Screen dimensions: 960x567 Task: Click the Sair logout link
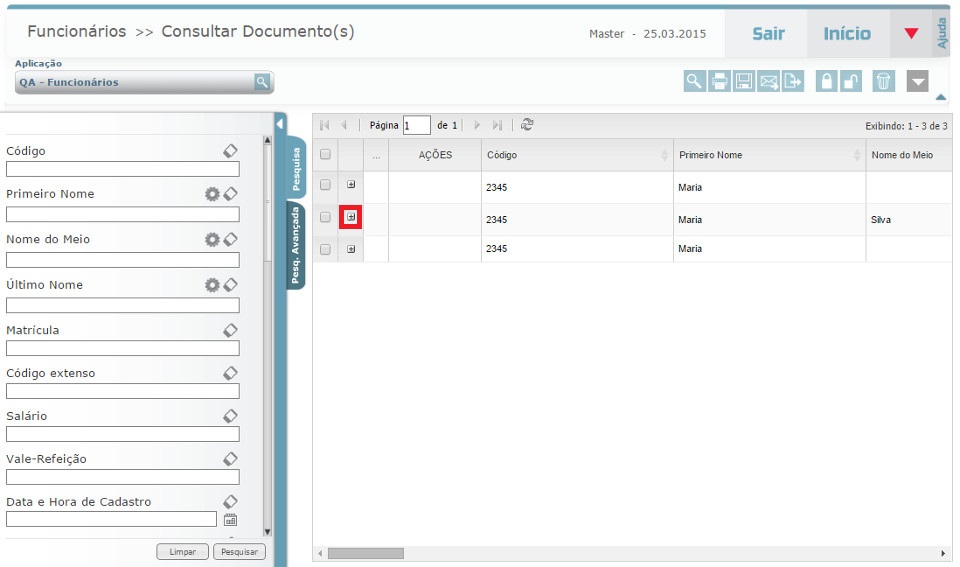(768, 34)
